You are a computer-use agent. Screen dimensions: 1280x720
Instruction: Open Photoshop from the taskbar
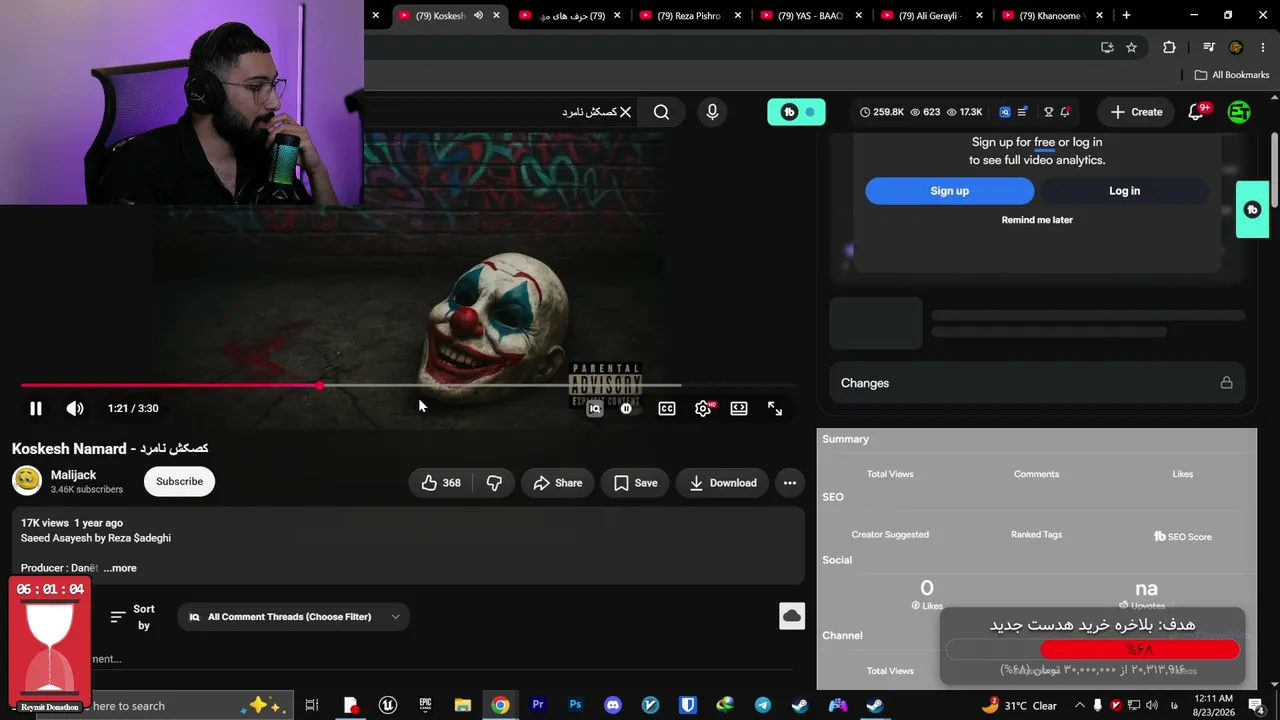point(575,705)
